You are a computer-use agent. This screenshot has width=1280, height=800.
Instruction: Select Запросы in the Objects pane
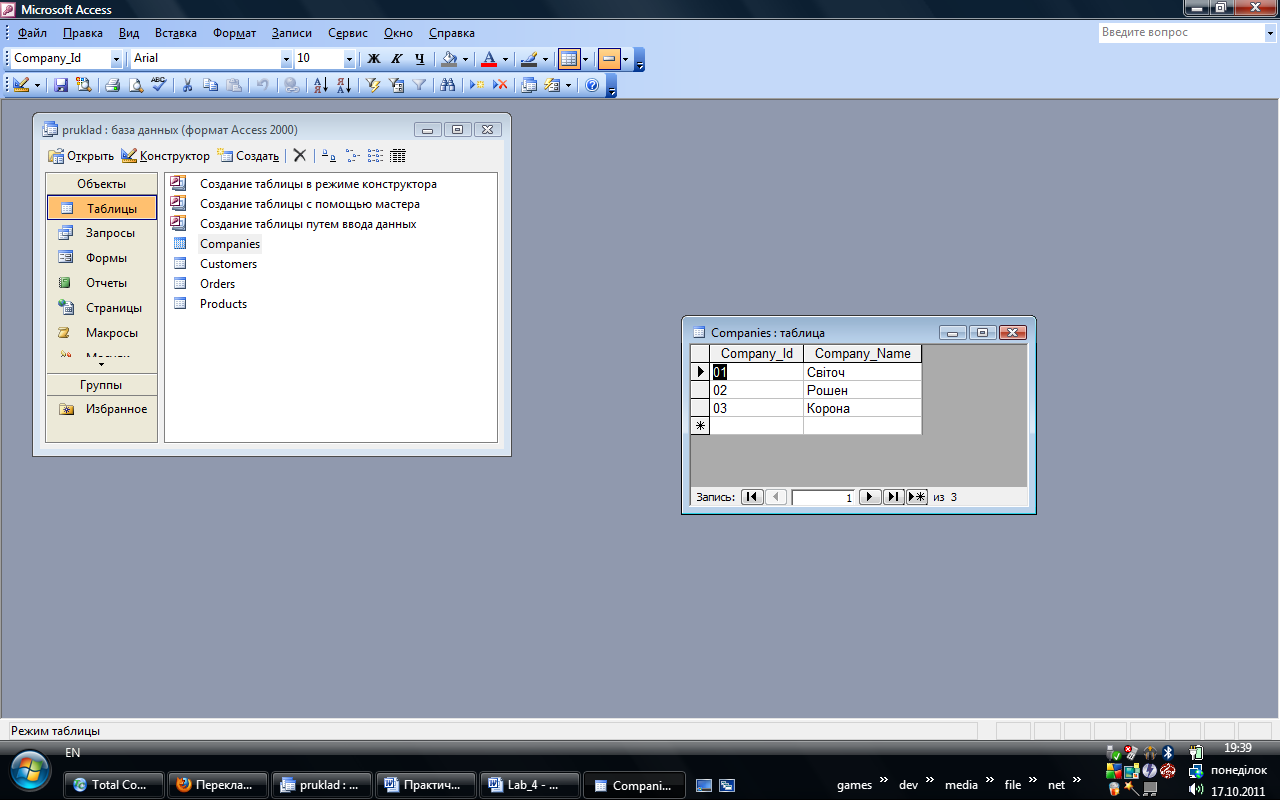tap(101, 233)
